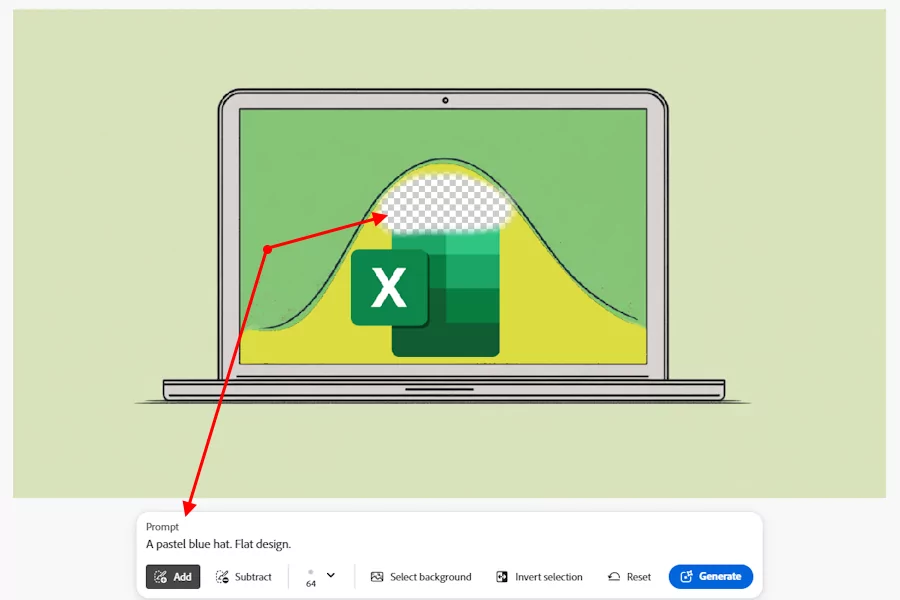Viewport: 900px width, 600px height.
Task: Click the Select background image icon
Action: tap(377, 577)
